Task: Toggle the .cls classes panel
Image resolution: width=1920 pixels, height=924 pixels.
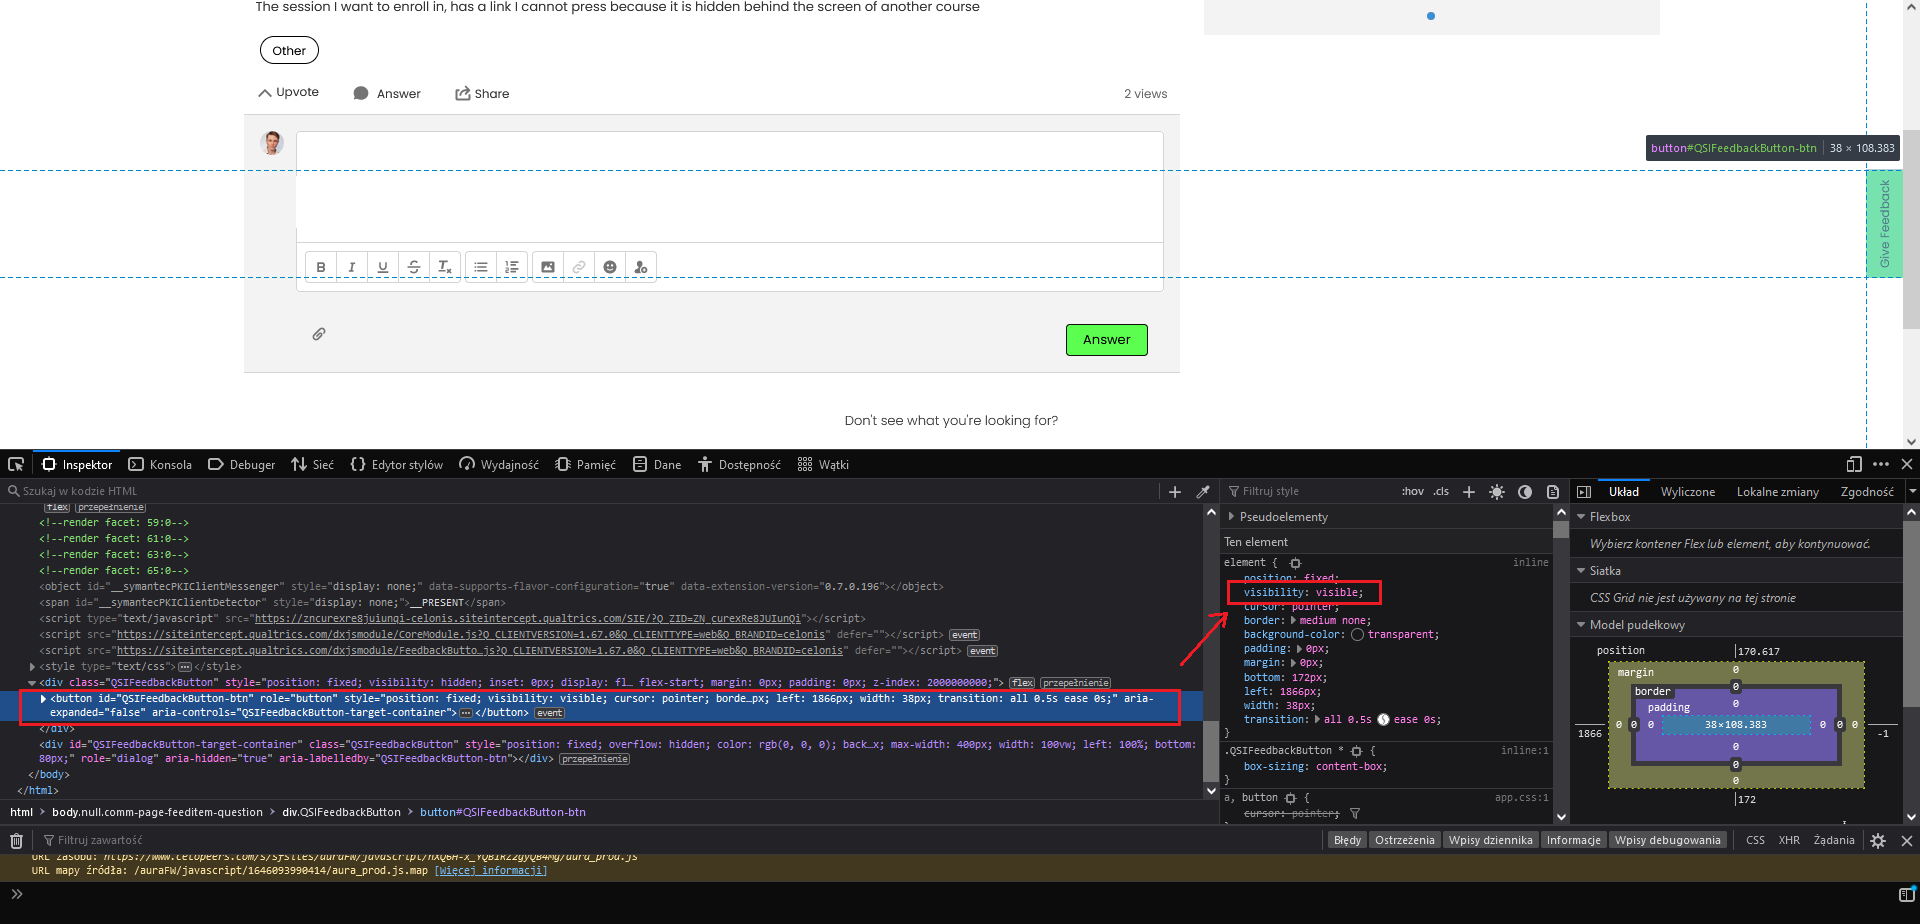Action: [1441, 491]
